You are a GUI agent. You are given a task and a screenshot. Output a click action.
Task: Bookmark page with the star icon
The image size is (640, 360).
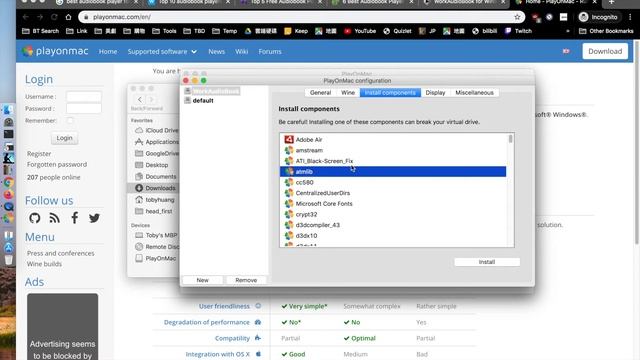(x=517, y=17)
